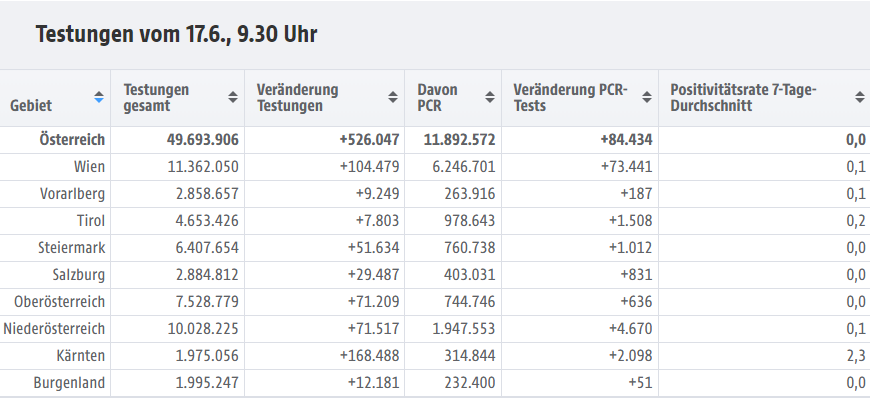The image size is (870, 398).
Task: Sort table by Gebiet column arrows
Action: [99, 97]
